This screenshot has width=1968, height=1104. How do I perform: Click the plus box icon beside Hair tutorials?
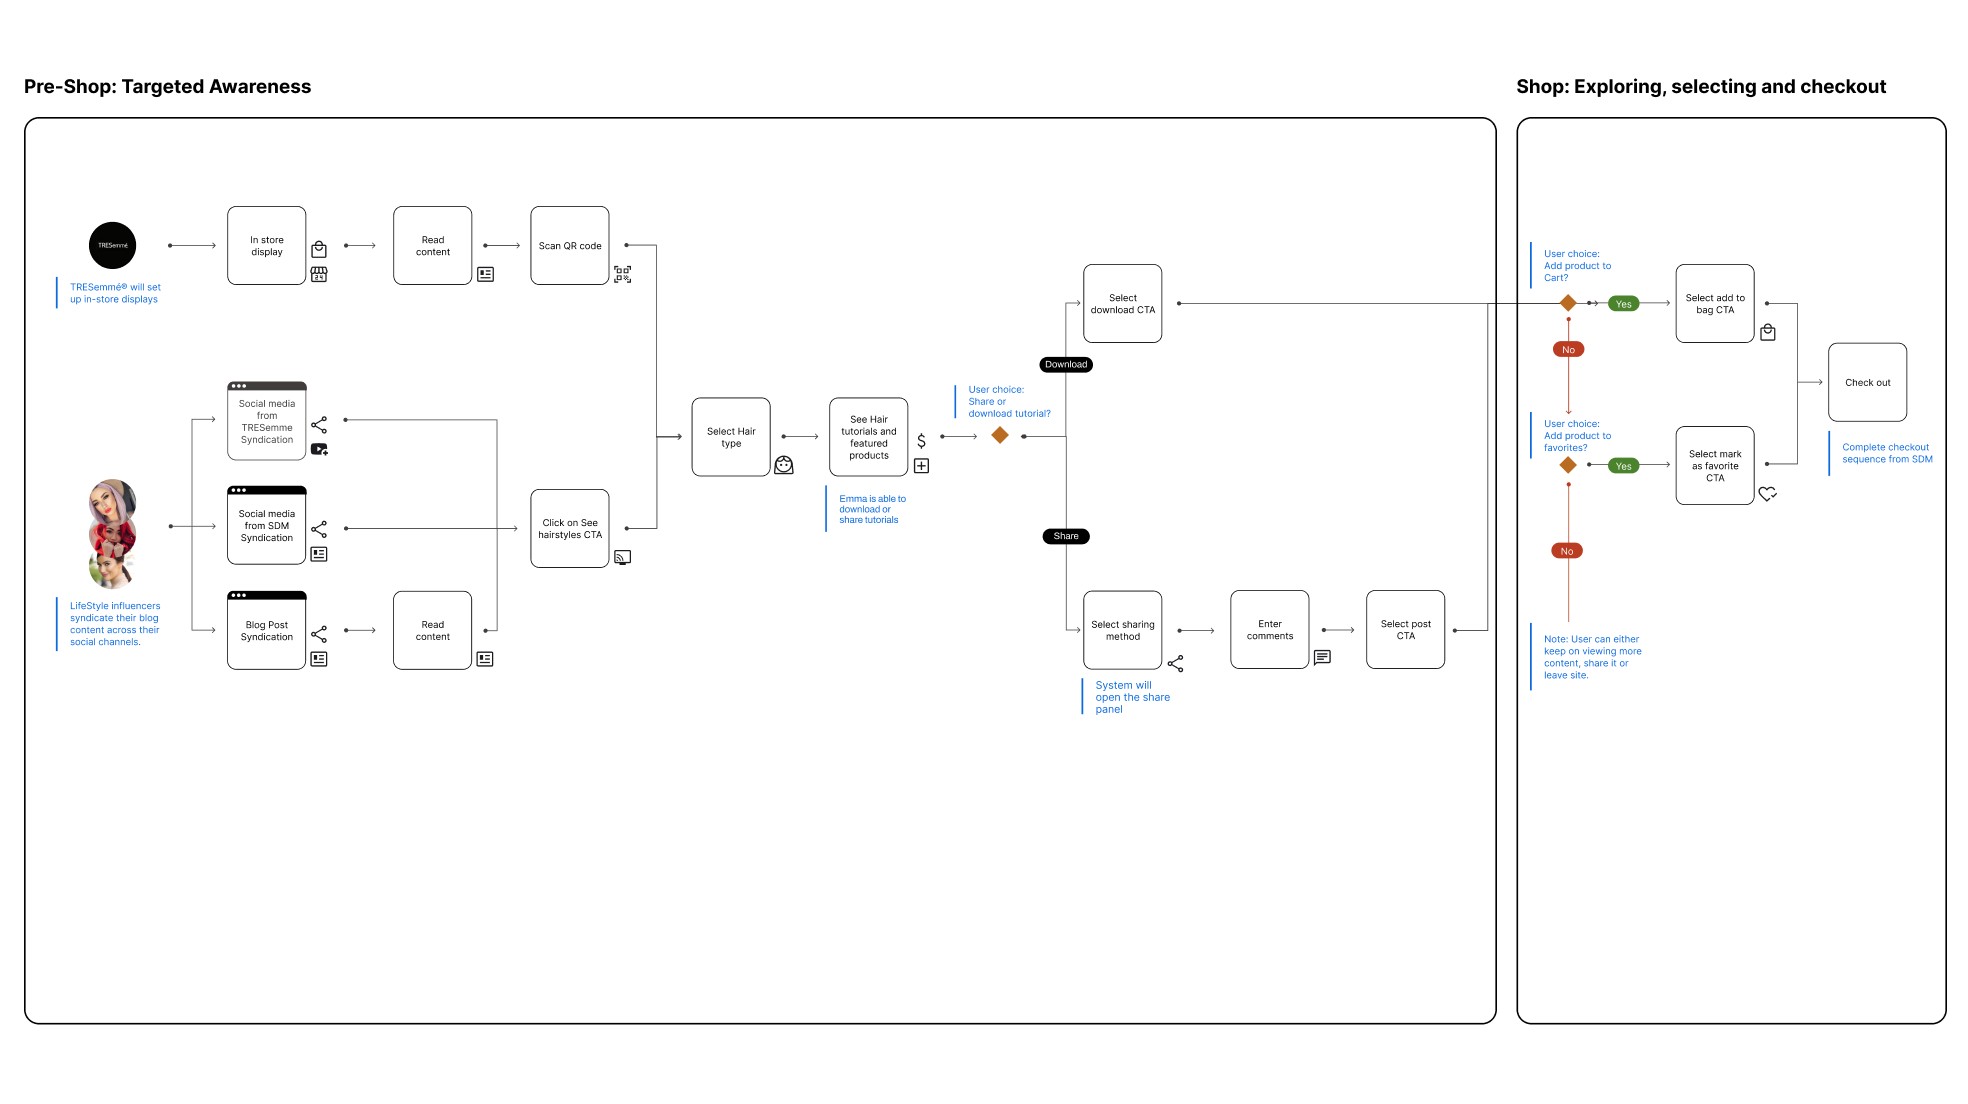922,466
